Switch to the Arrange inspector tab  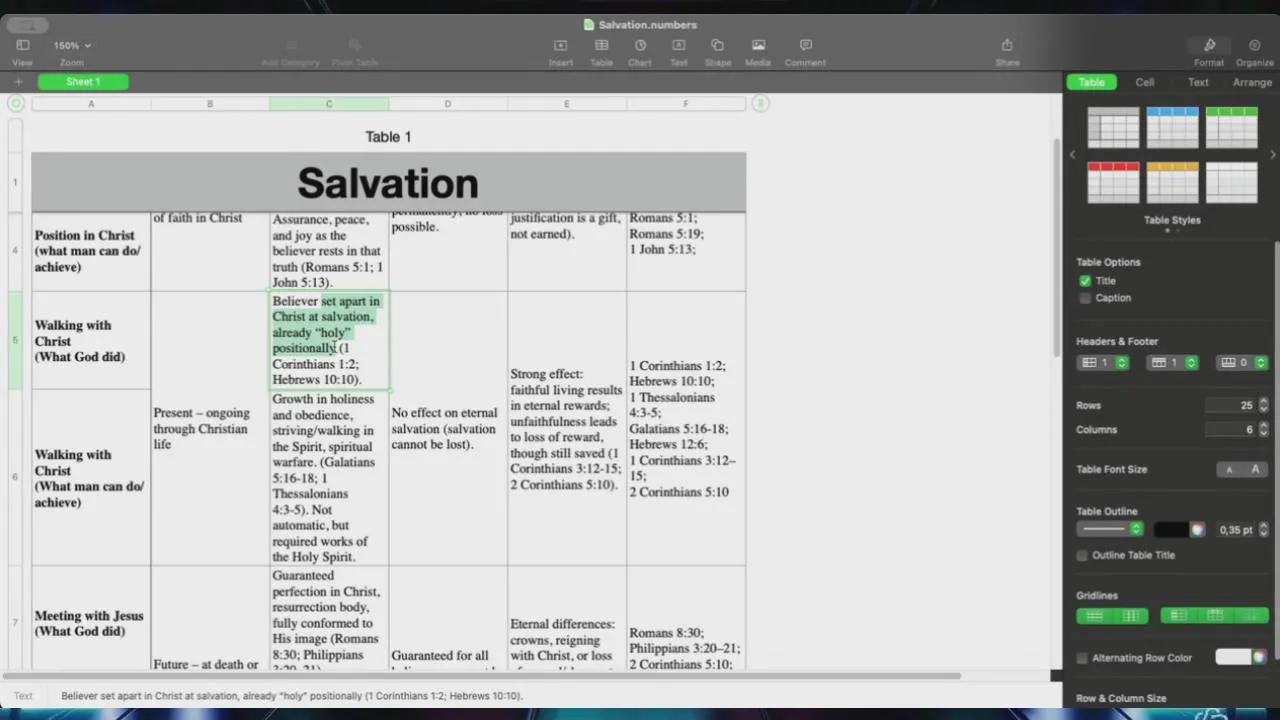coord(1252,82)
